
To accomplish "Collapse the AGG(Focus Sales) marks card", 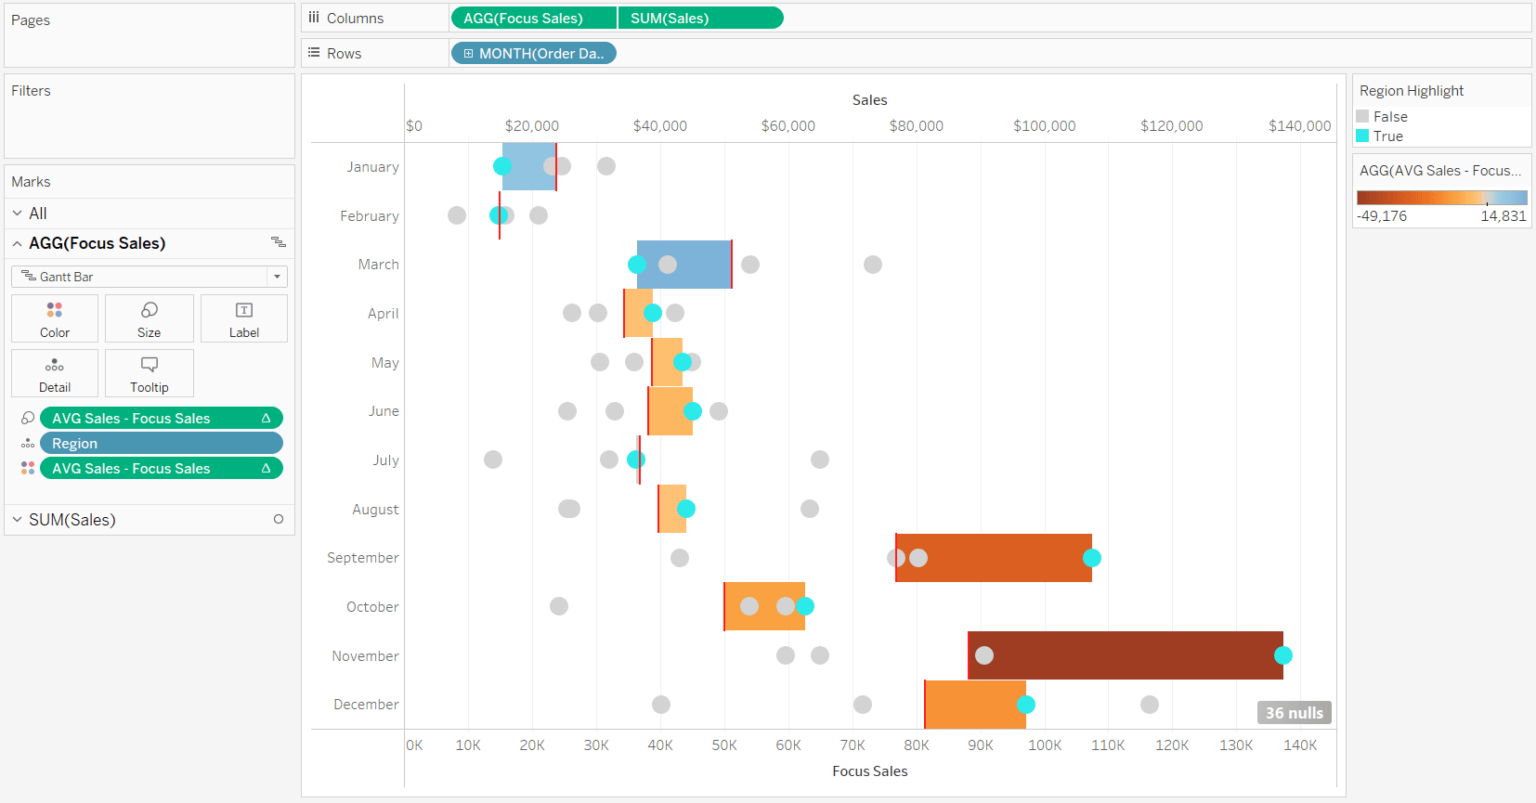I will tap(17, 243).
